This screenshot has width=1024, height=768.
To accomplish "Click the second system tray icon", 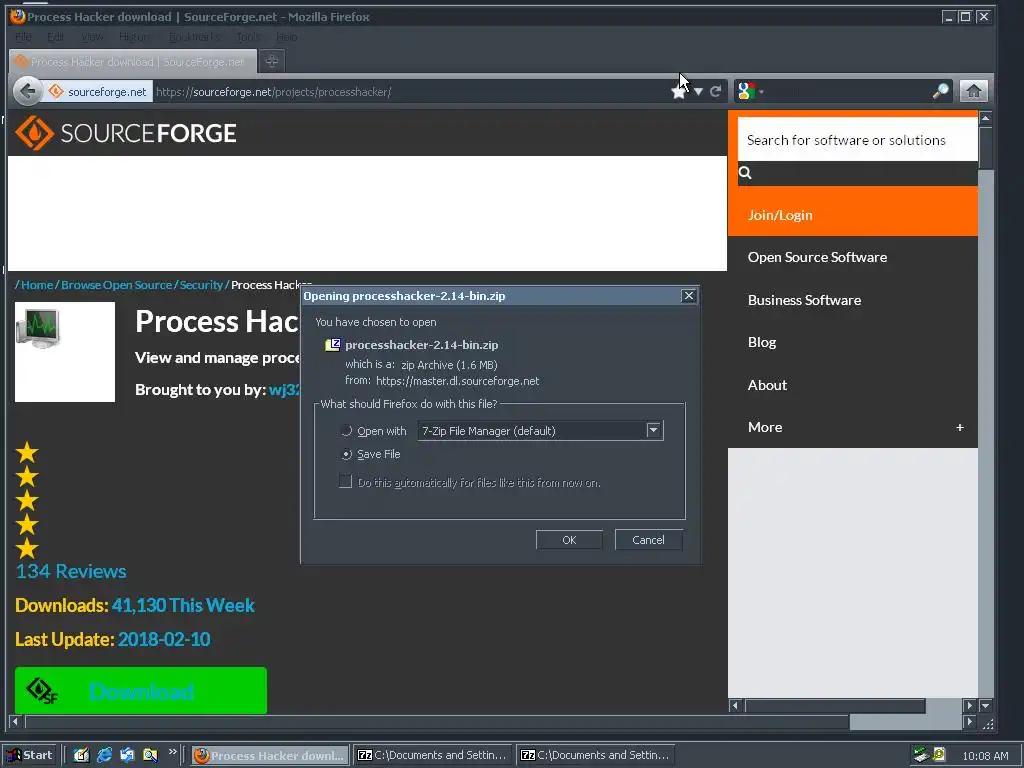I will [939, 755].
